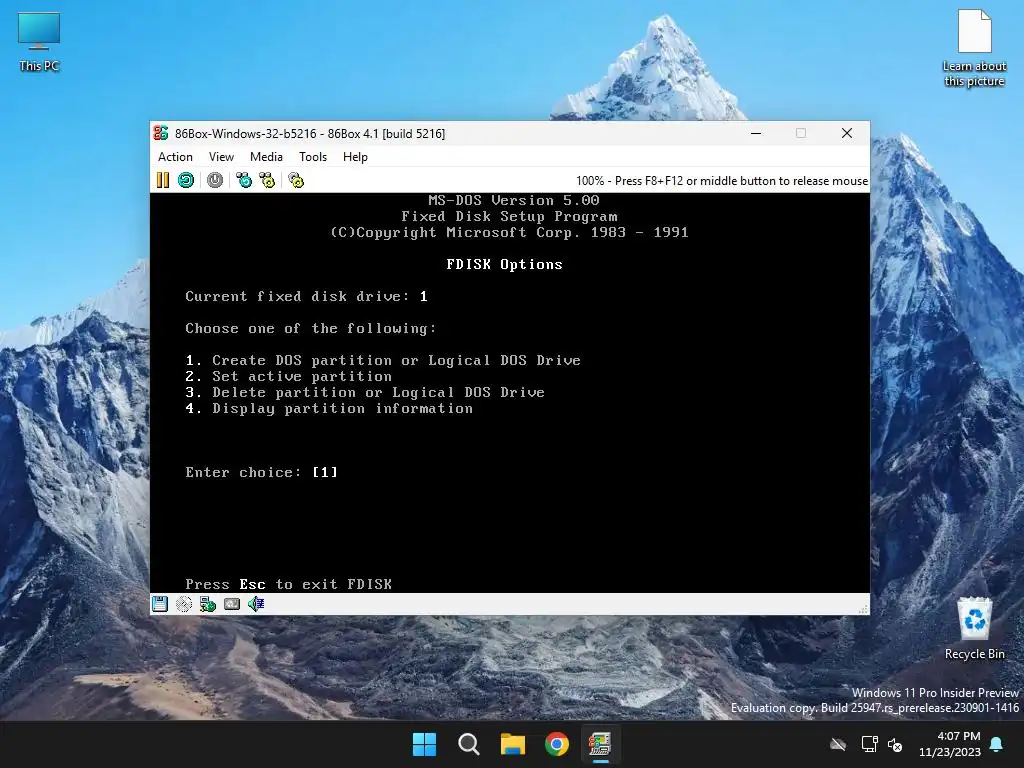The height and width of the screenshot is (768, 1024).
Task: Click the 86Box title bar logo icon
Action: point(161,133)
